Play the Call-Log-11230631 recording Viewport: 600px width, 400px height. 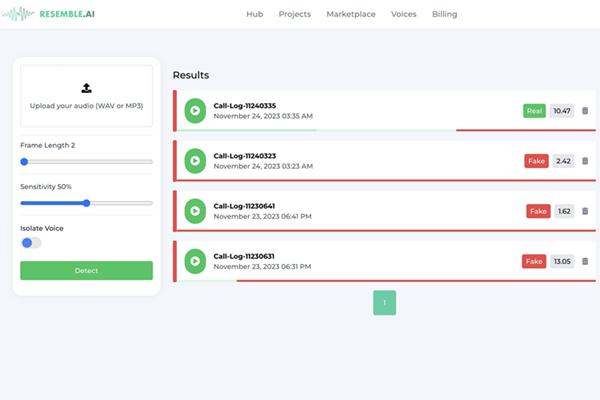(x=195, y=261)
